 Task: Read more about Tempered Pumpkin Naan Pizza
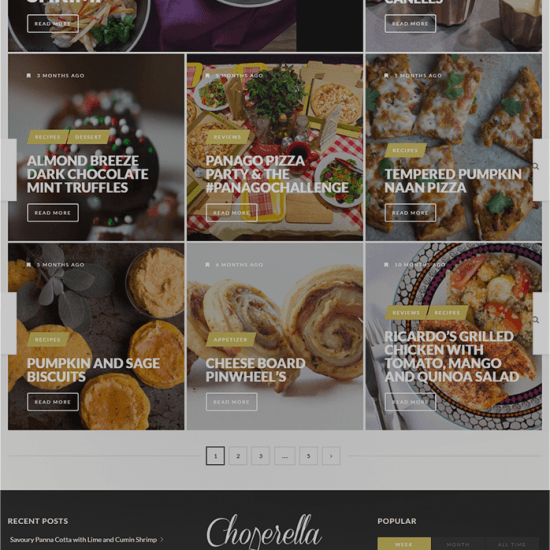click(x=410, y=213)
